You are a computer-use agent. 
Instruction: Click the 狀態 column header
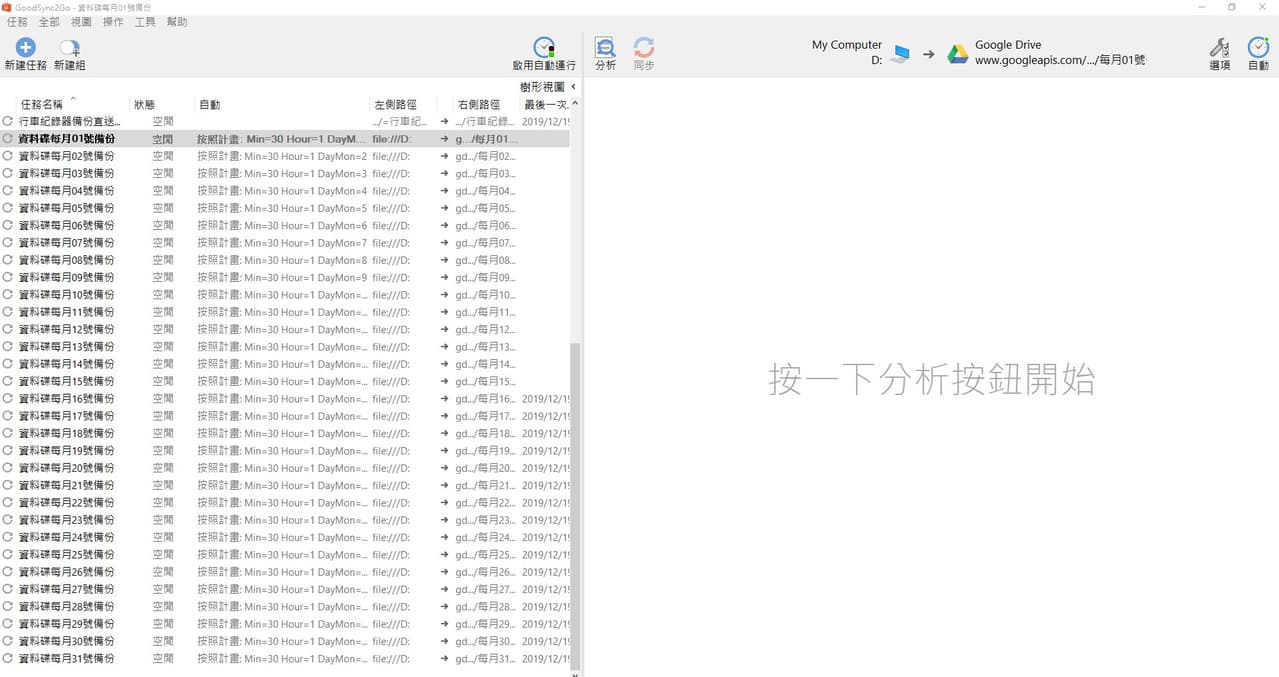[x=144, y=104]
